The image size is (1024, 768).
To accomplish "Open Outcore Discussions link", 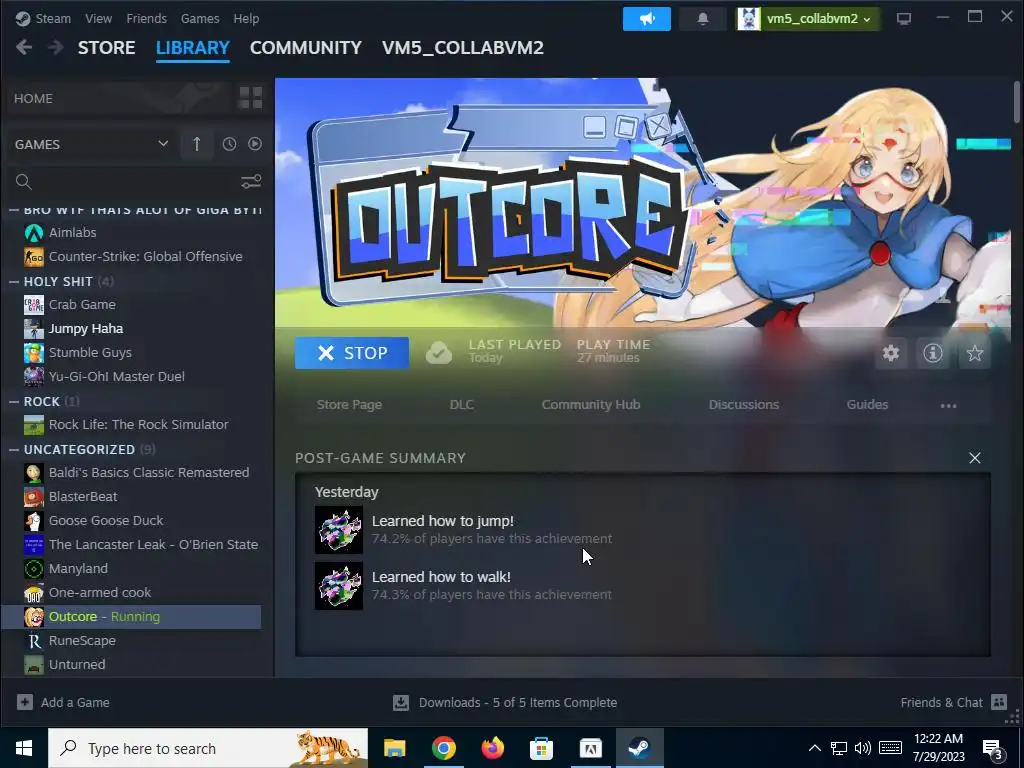I will [x=744, y=405].
